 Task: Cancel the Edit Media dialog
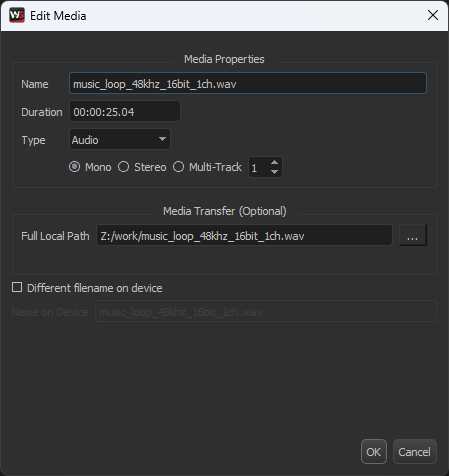click(x=415, y=452)
